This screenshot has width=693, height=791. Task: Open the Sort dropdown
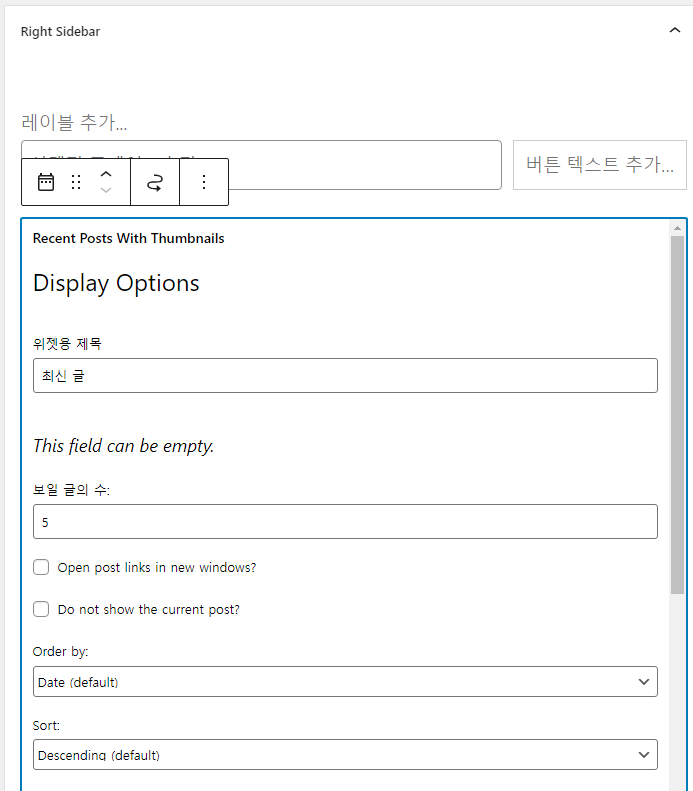coord(345,755)
